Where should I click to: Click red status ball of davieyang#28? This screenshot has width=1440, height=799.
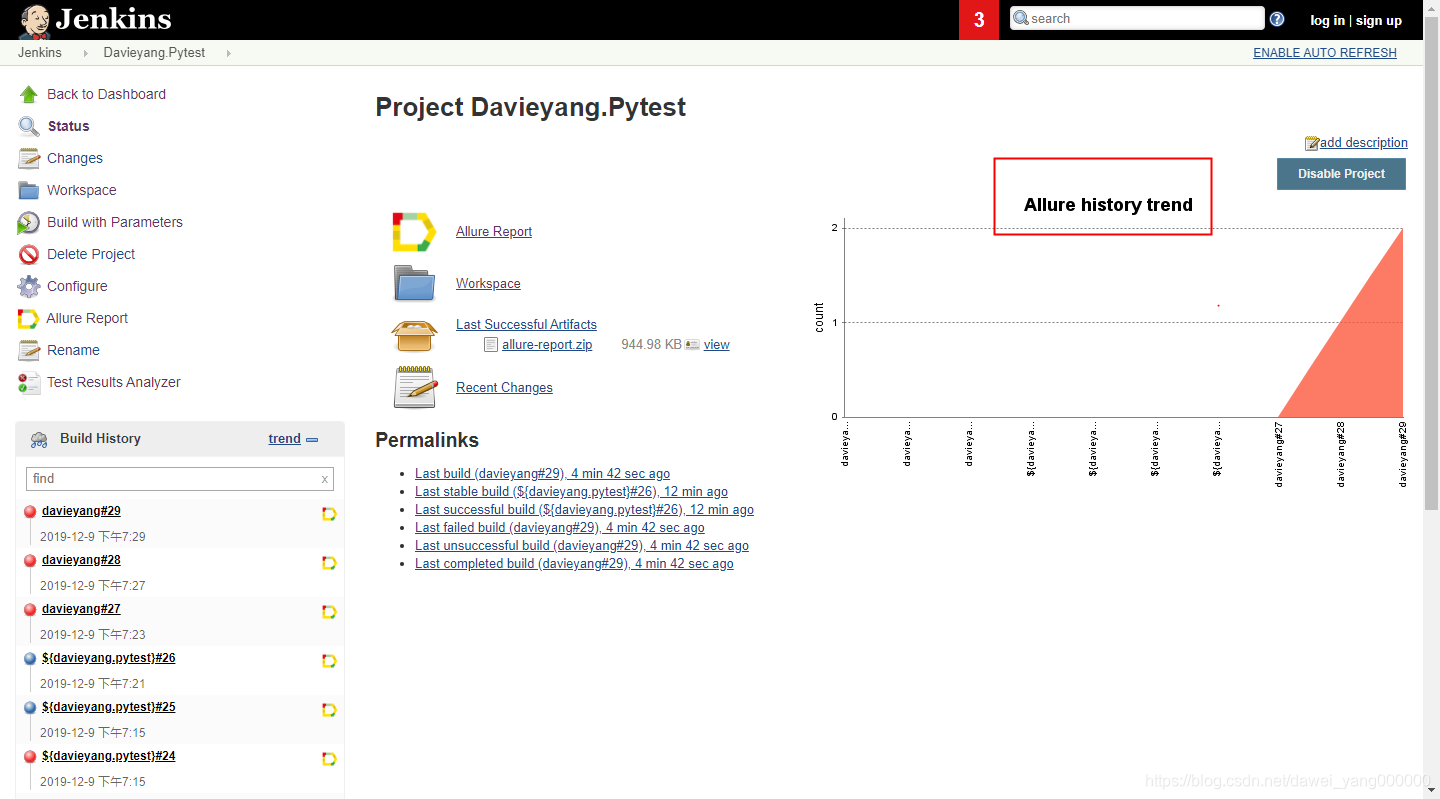tap(30, 560)
